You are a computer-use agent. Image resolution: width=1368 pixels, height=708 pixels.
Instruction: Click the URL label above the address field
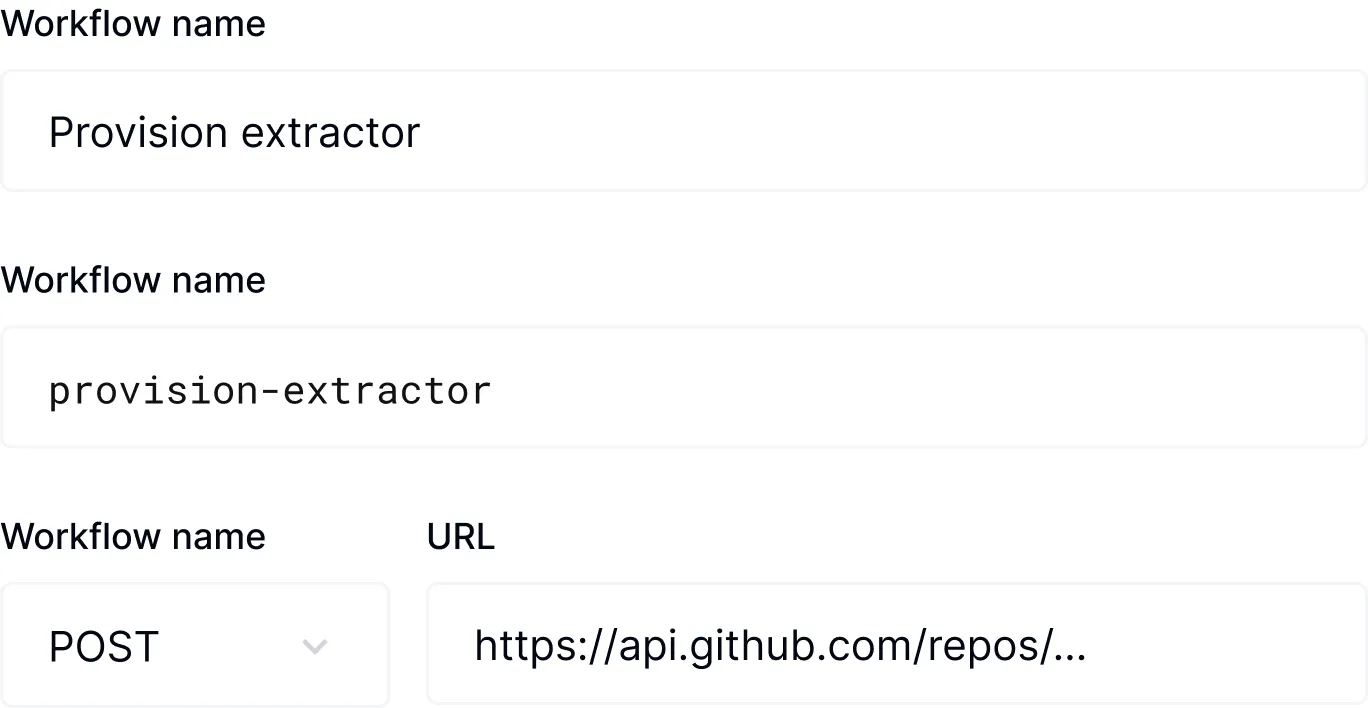[460, 537]
